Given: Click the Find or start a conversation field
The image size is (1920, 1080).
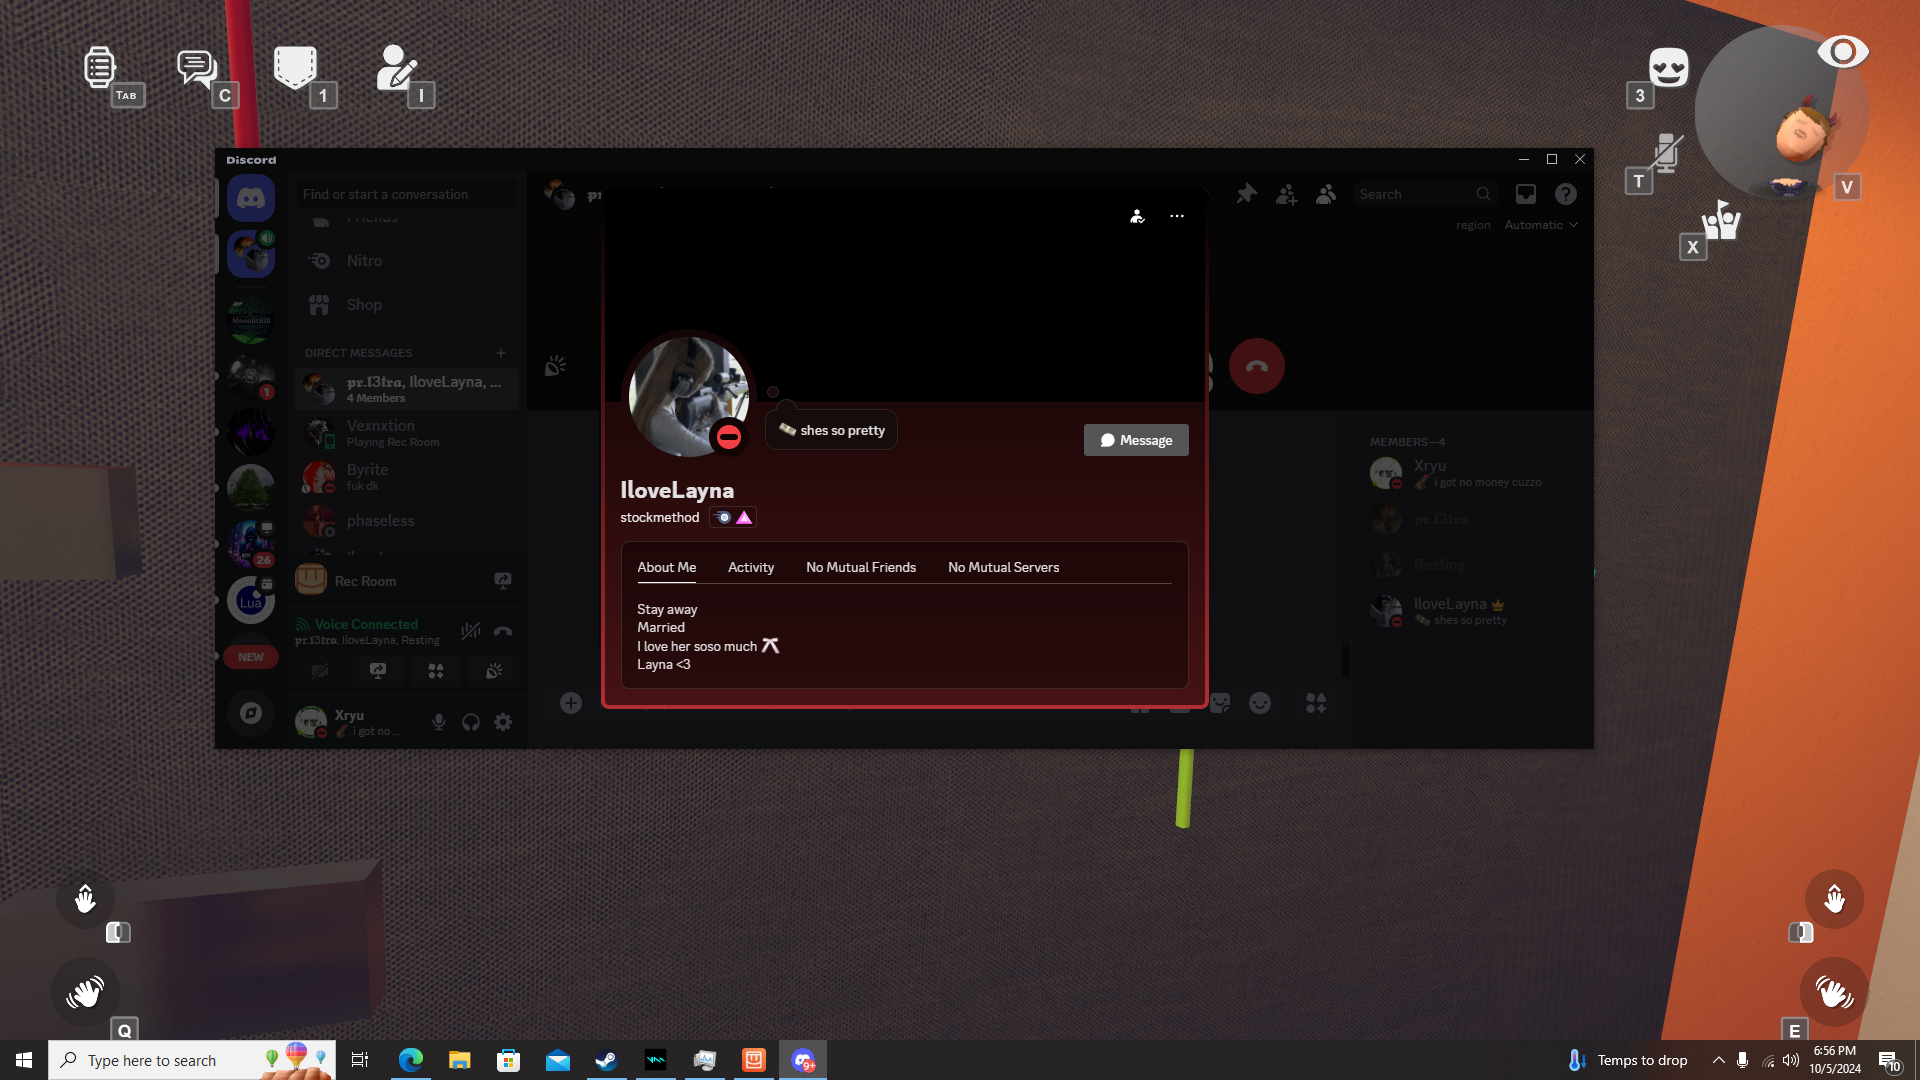Looking at the screenshot, I should 405,194.
